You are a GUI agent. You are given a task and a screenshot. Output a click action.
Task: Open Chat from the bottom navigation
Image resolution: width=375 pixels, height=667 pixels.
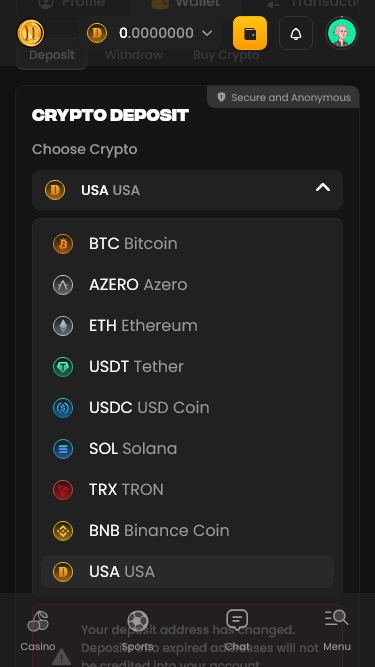tap(237, 631)
